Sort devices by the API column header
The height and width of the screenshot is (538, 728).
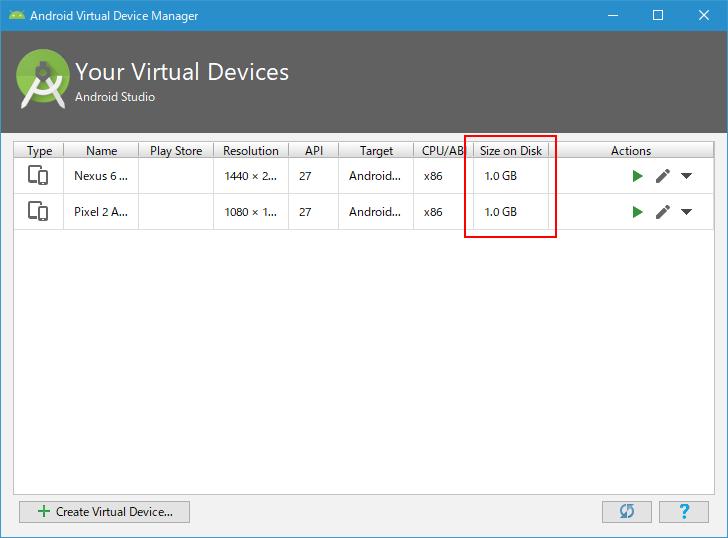[x=314, y=150]
